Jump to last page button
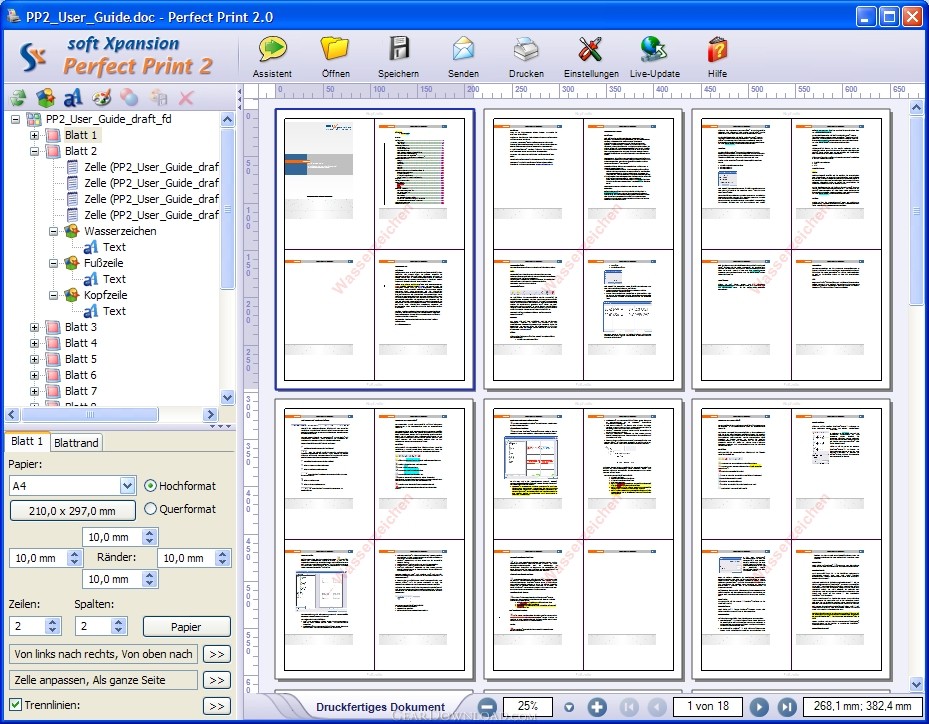The height and width of the screenshot is (724, 929). 786,707
